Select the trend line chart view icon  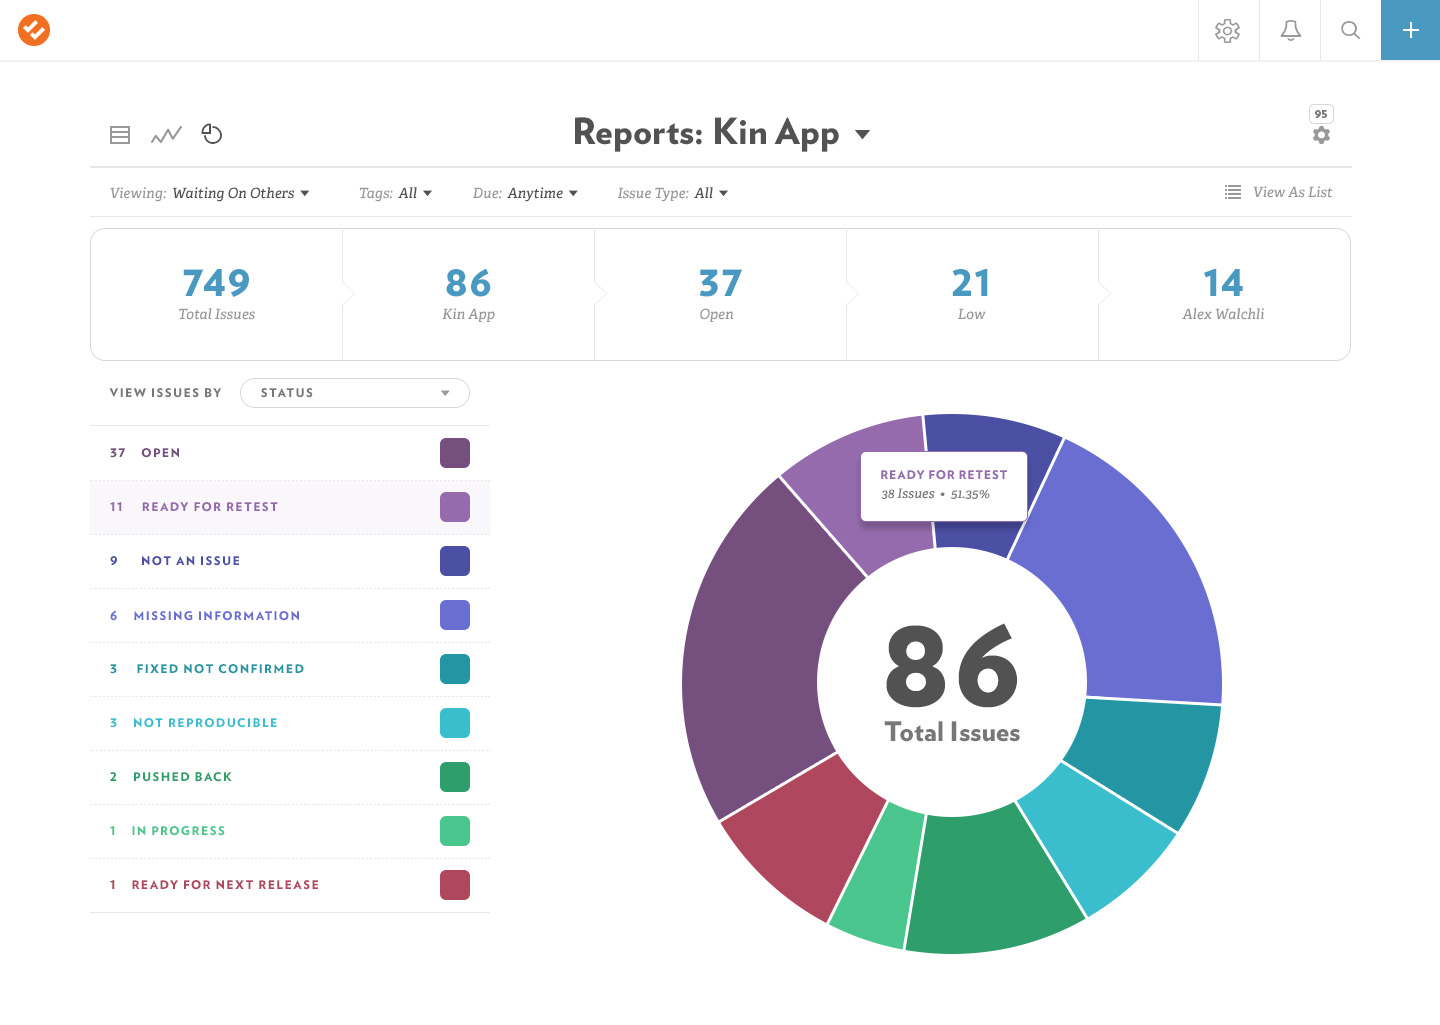[x=166, y=134]
